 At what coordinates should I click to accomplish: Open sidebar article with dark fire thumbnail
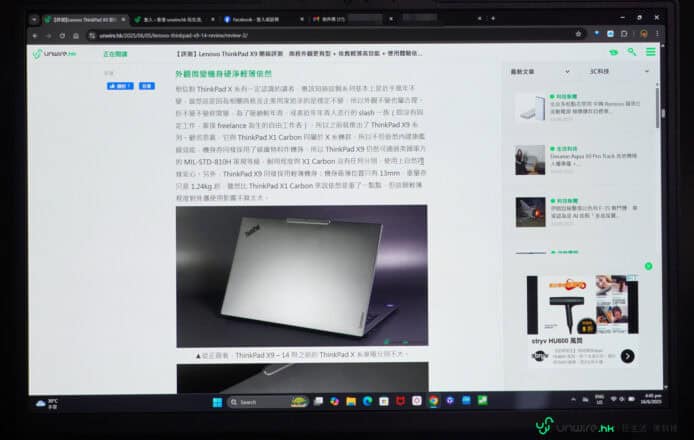(530, 212)
